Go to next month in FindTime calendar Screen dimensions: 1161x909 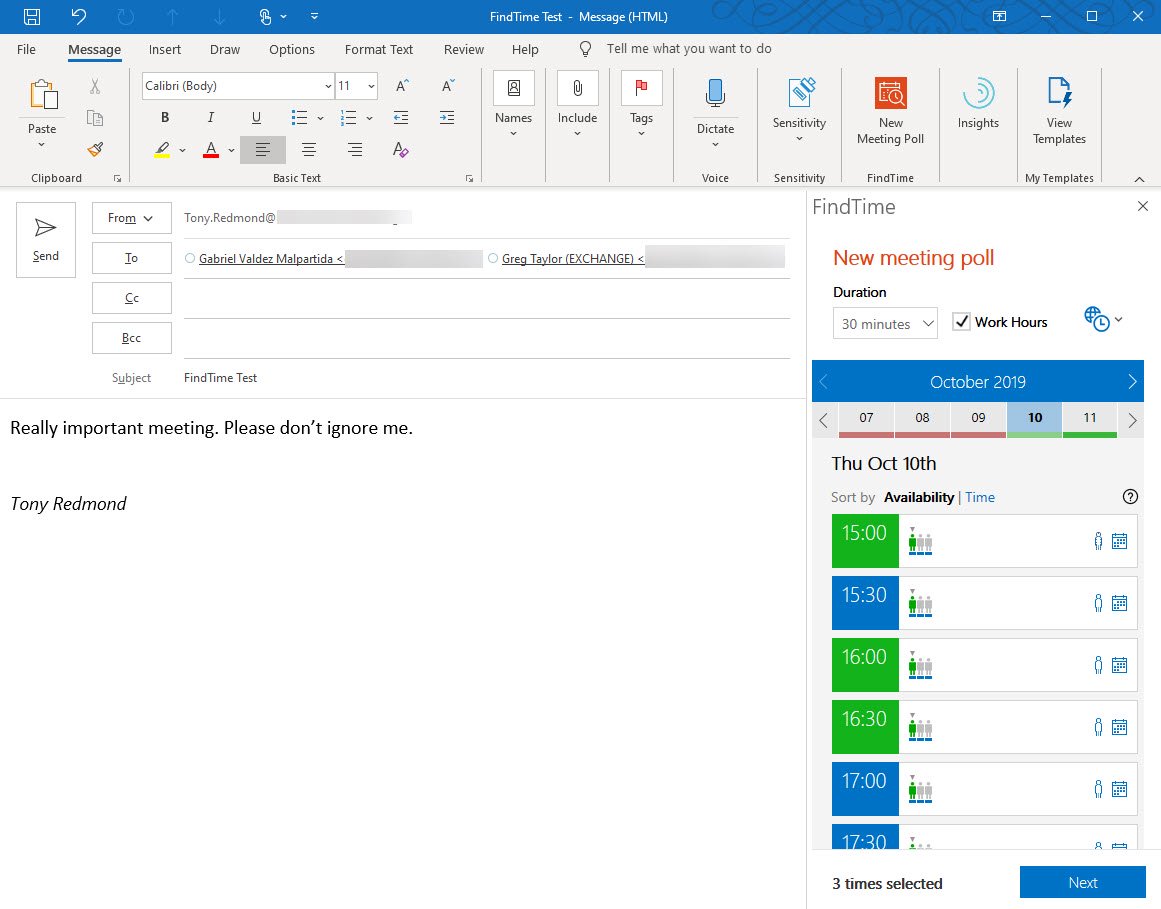[x=1131, y=381]
